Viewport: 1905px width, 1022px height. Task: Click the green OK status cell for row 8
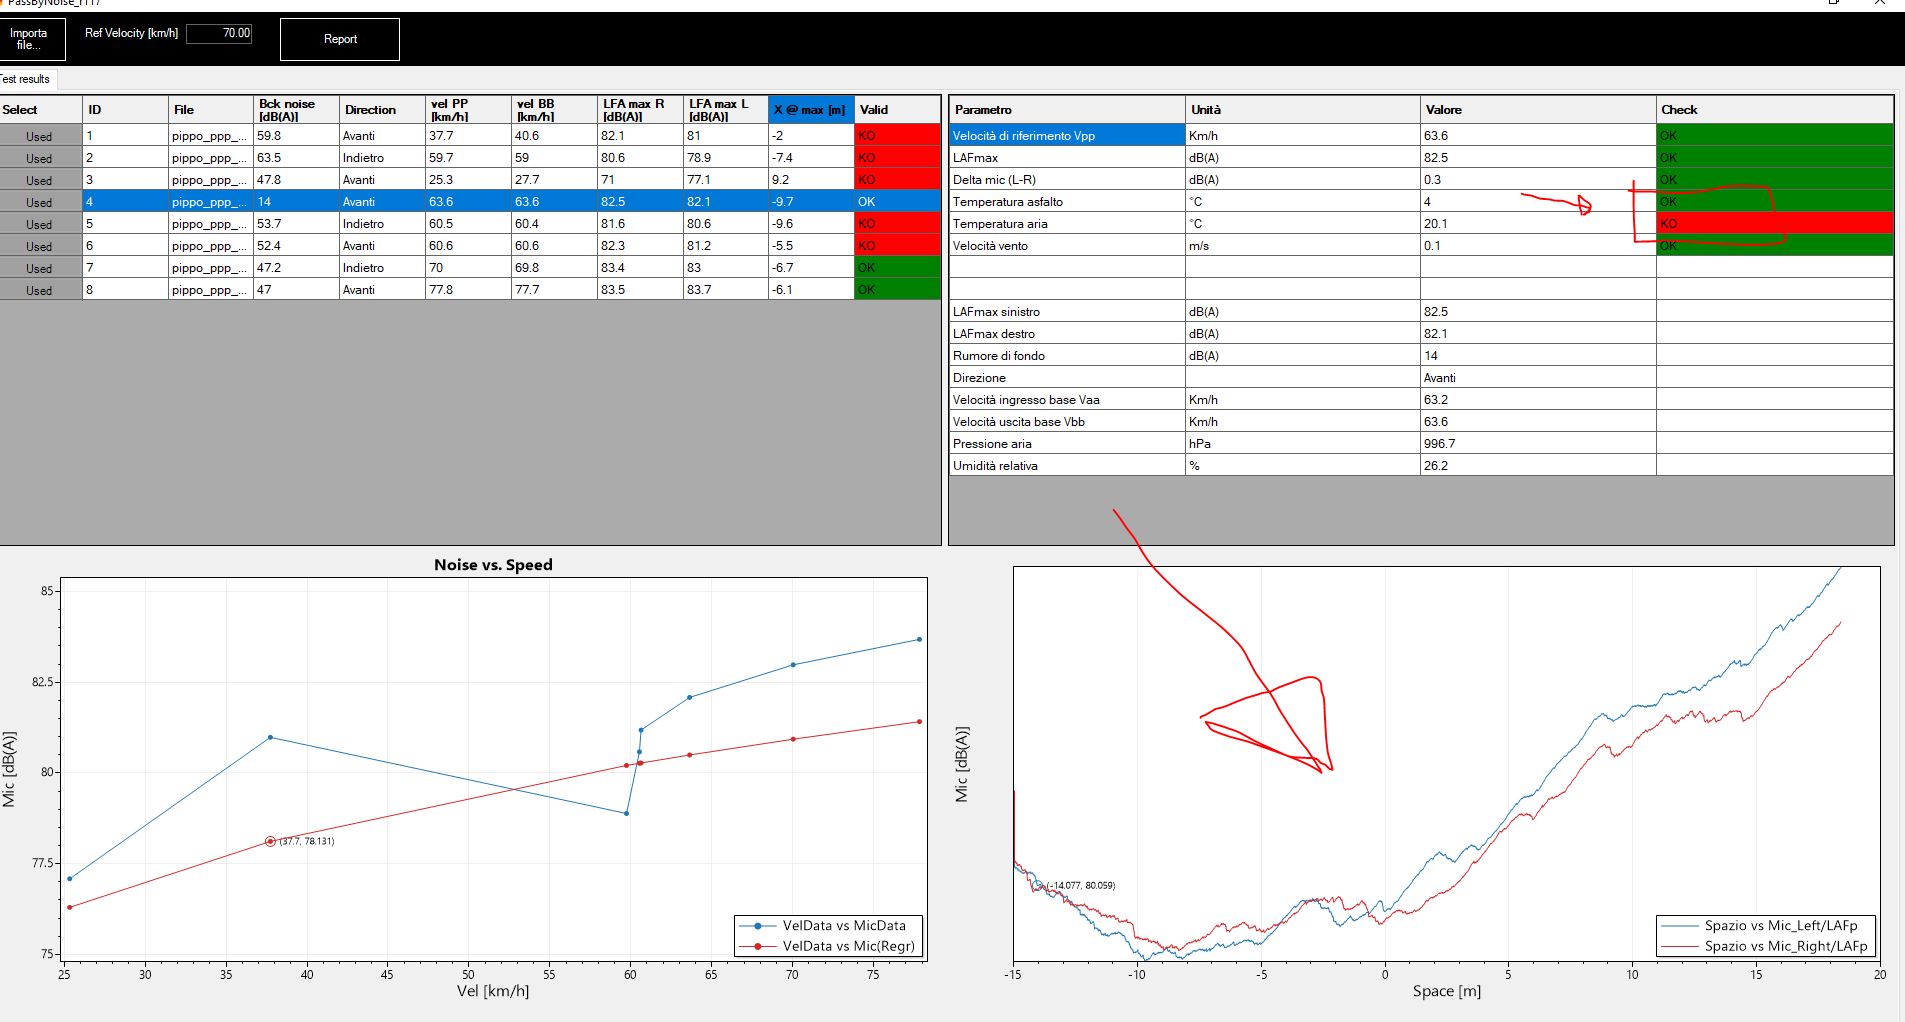pos(896,290)
